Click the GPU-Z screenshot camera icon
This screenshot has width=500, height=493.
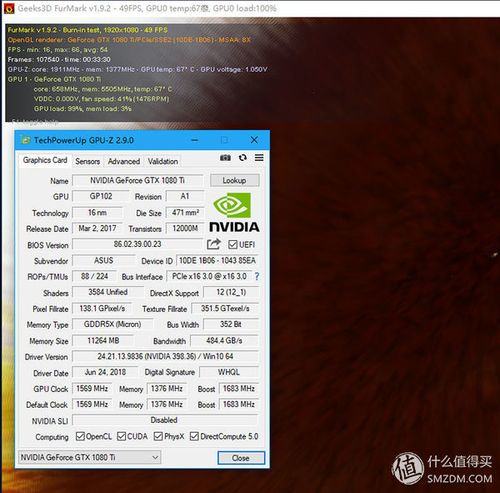pyautogui.click(x=225, y=157)
